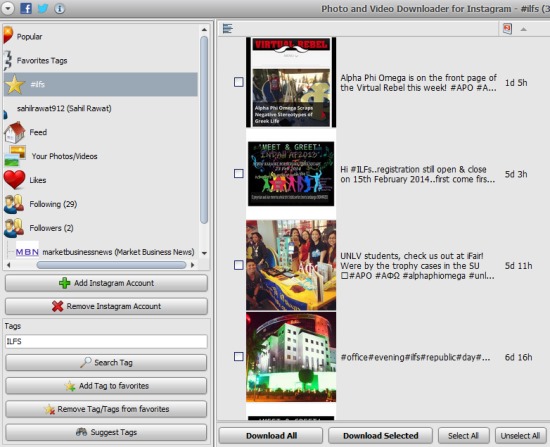Open the Likes entry
550x447 pixels.
coord(38,180)
